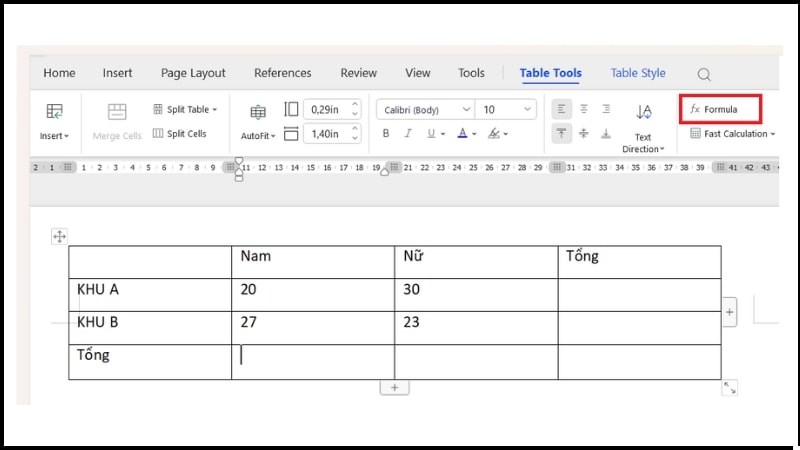The image size is (800, 450).
Task: Open the Fast Calculation dropdown
Action: click(x=735, y=133)
